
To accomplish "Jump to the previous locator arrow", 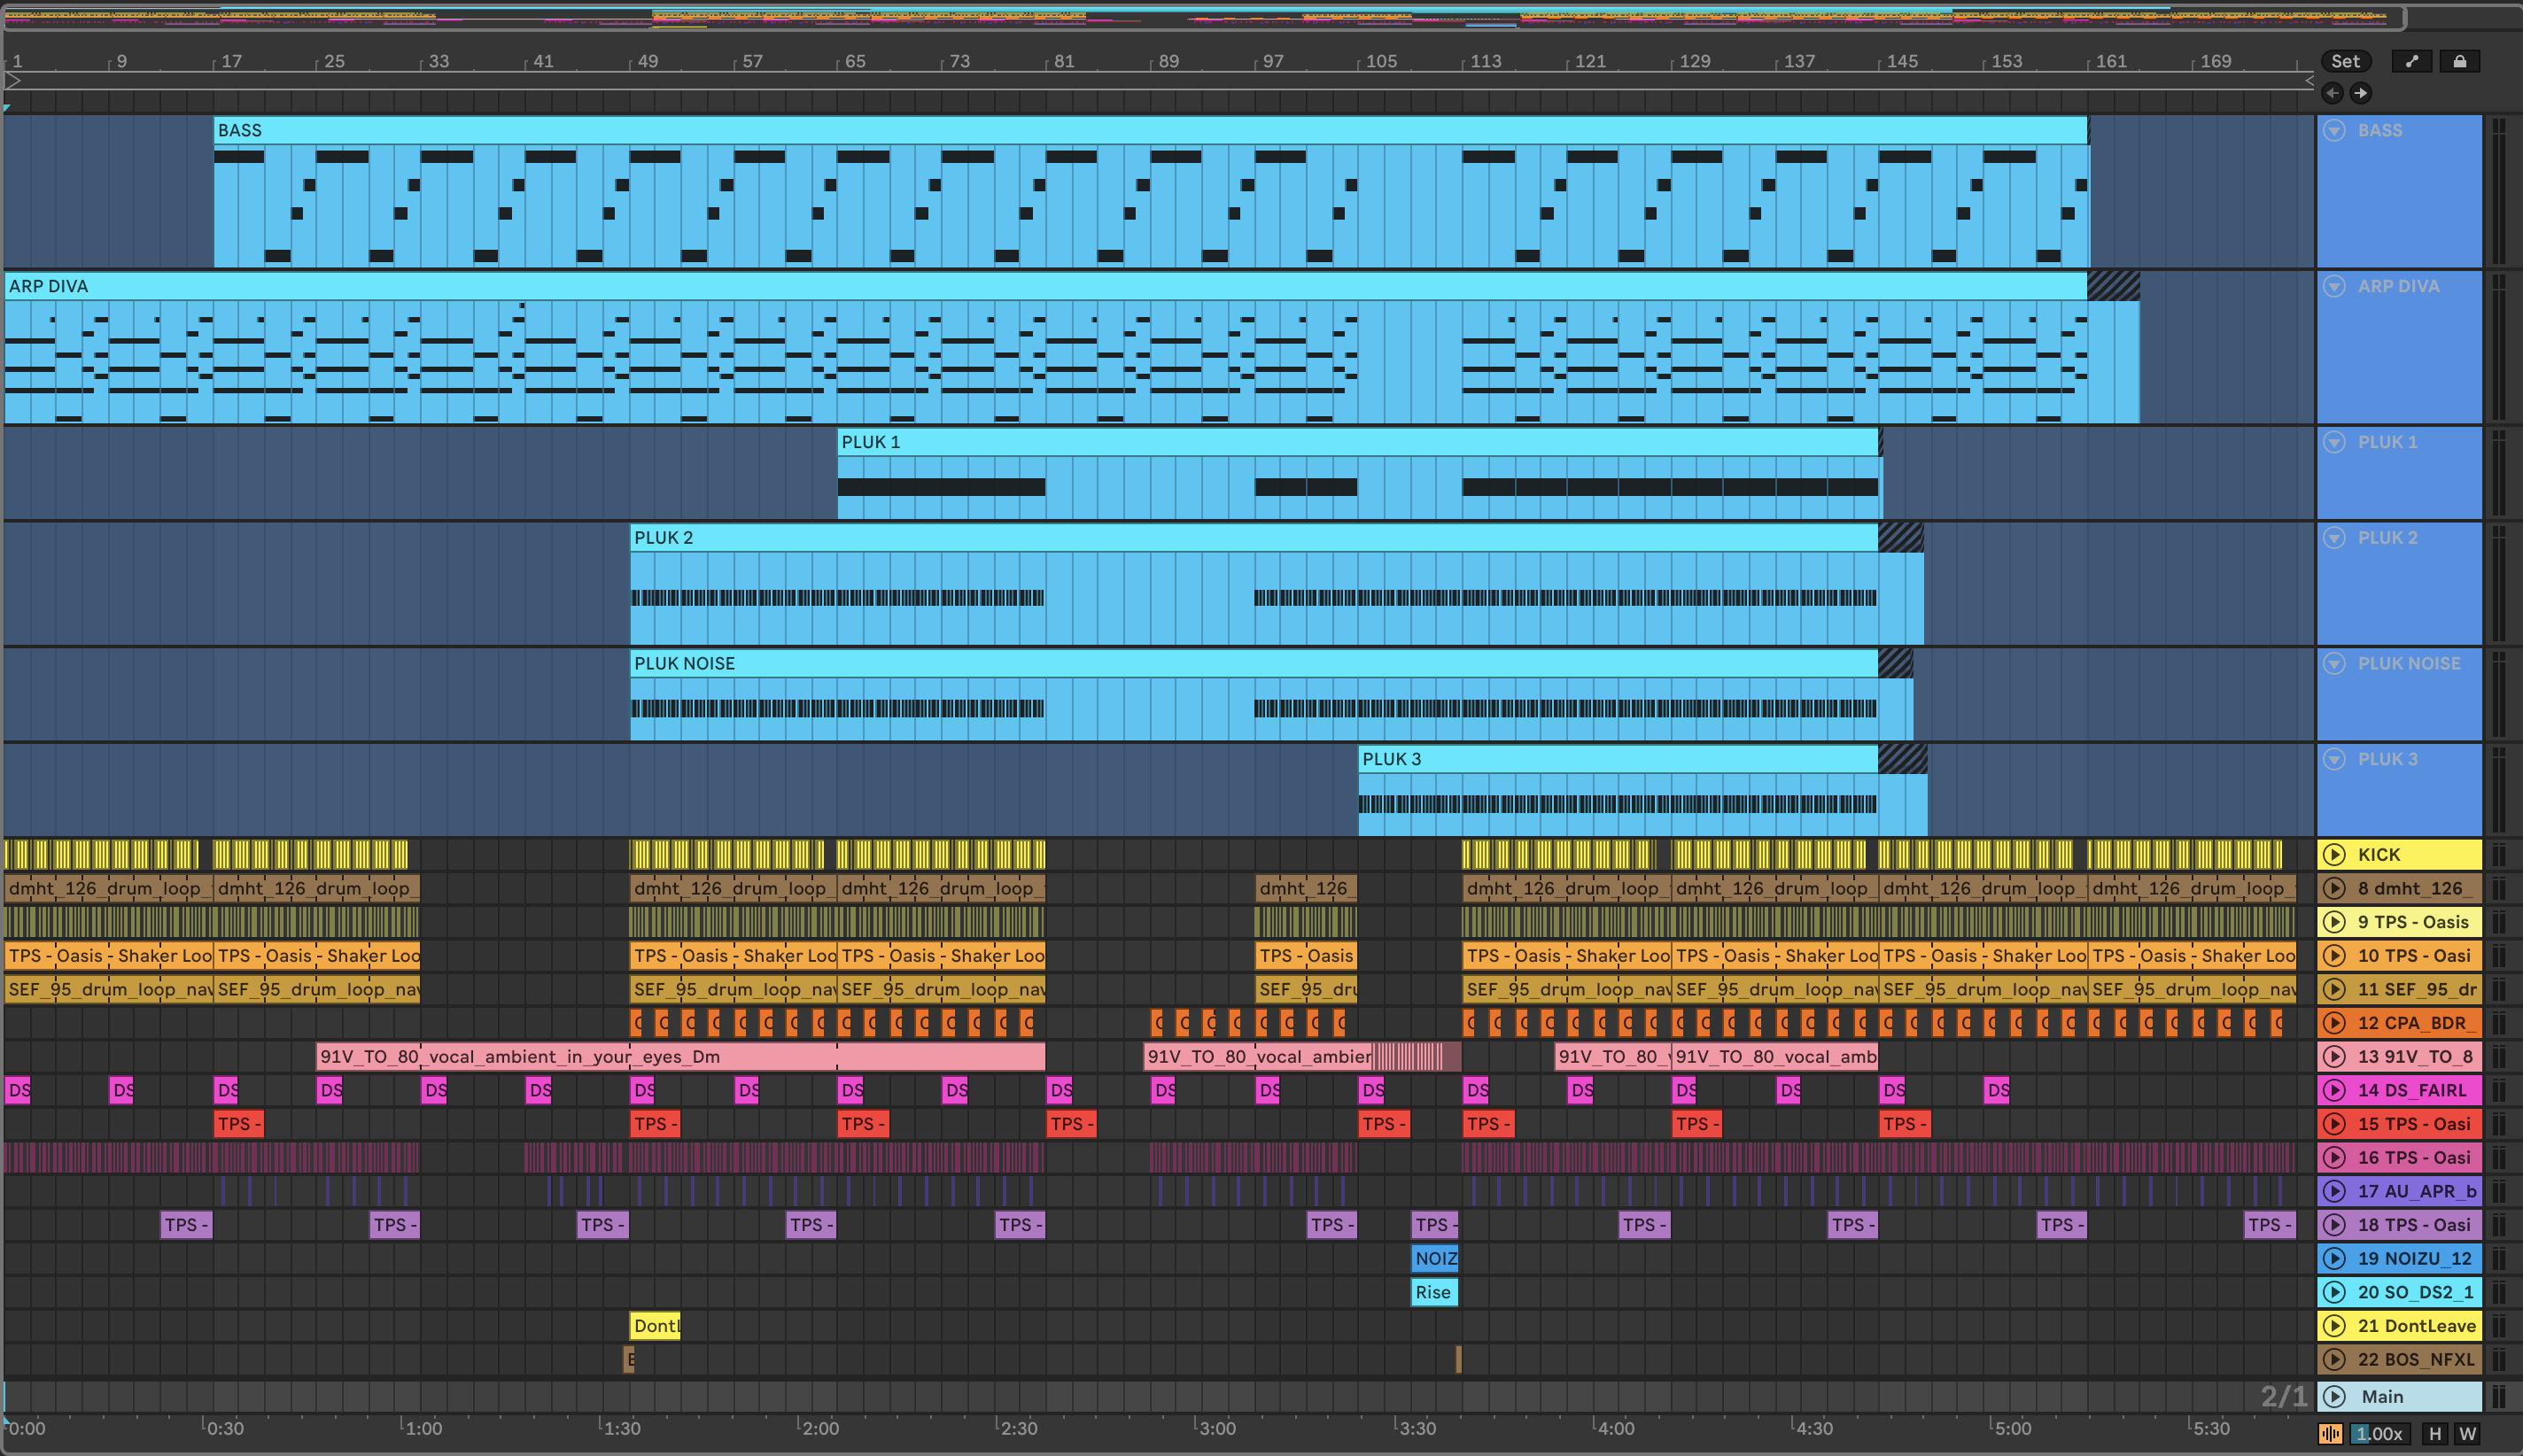I will point(2332,93).
